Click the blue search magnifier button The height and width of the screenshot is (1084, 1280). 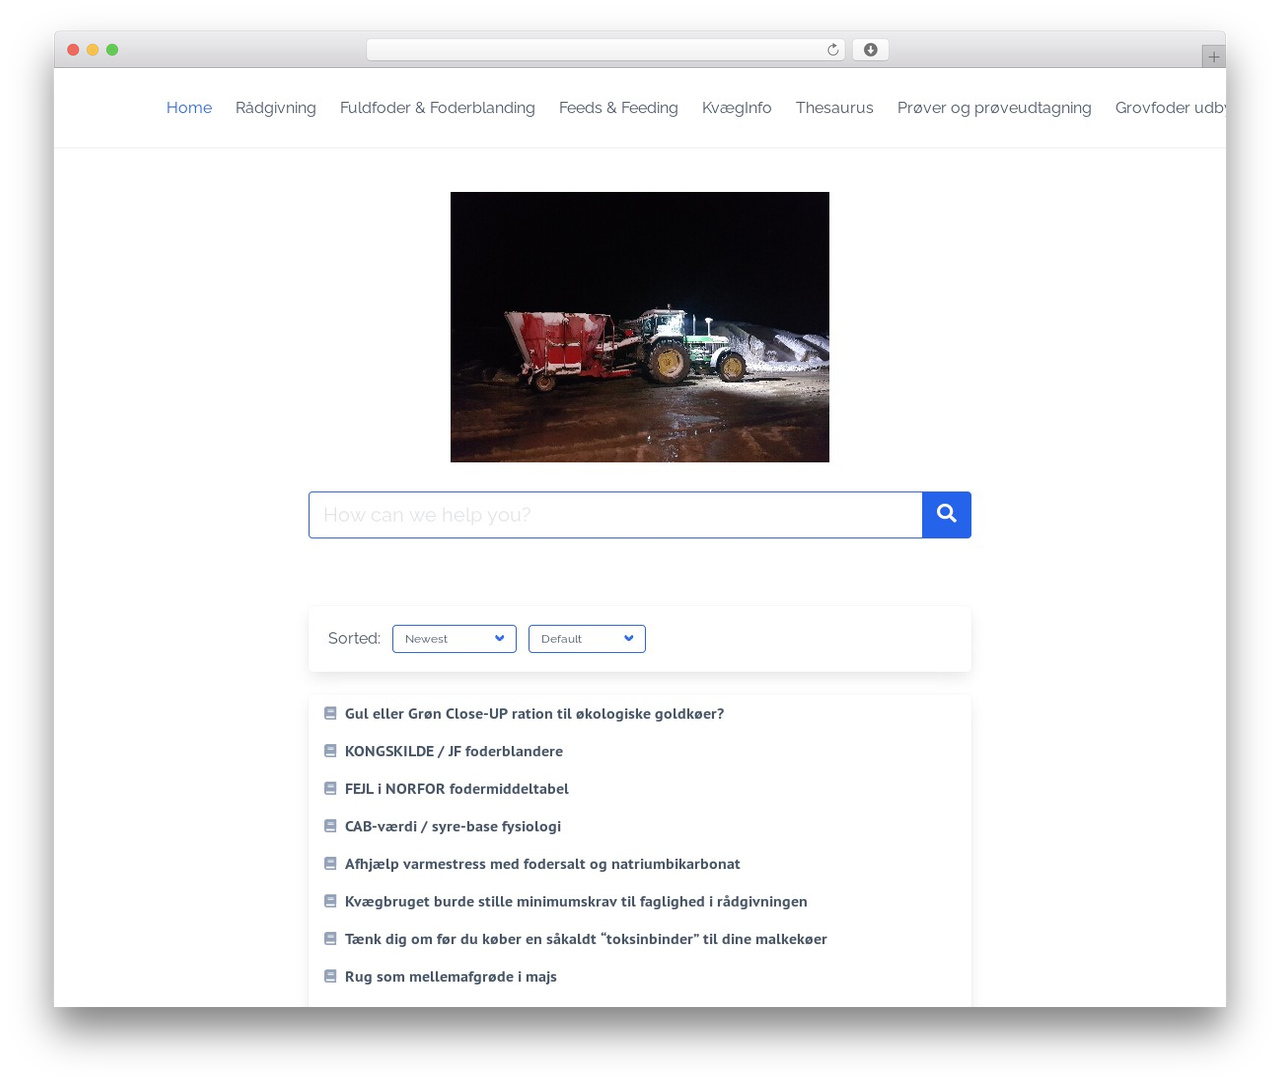coord(946,515)
